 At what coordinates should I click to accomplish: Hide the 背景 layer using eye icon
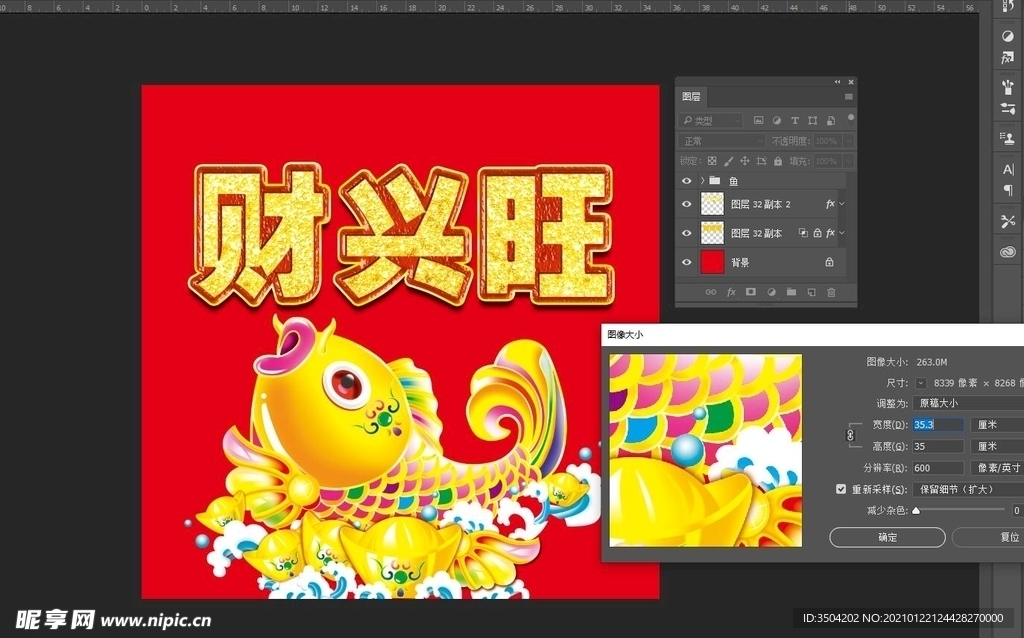(686, 262)
